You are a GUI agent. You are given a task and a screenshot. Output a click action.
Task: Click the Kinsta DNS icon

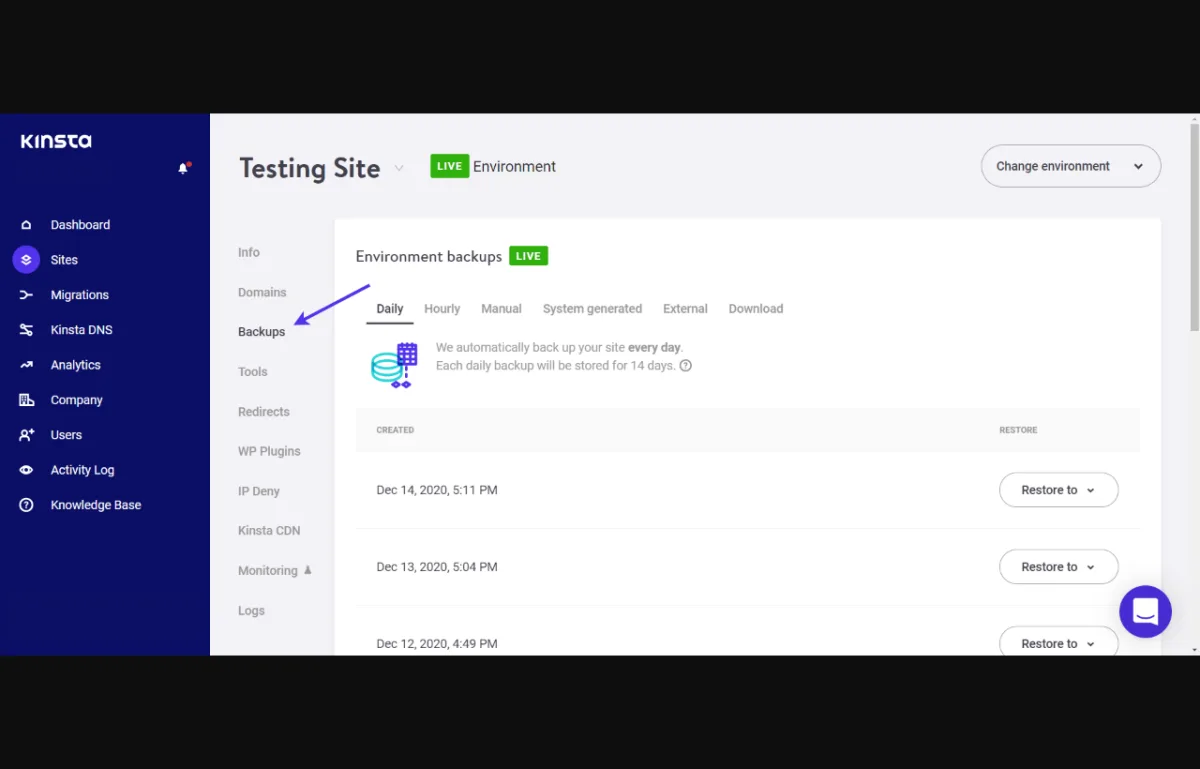(x=26, y=330)
